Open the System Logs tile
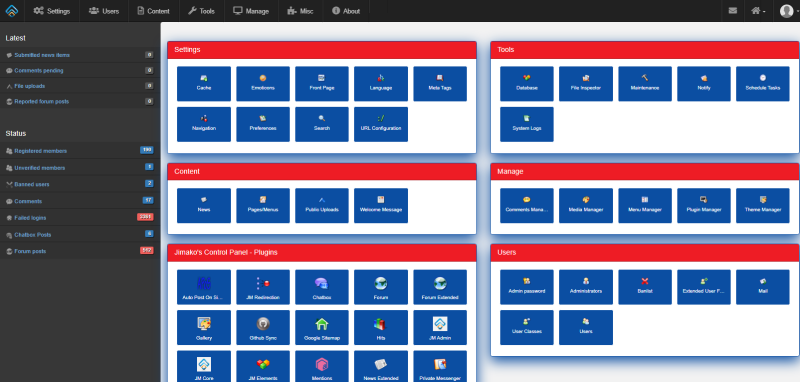Image resolution: width=800 pixels, height=382 pixels. (x=527, y=124)
